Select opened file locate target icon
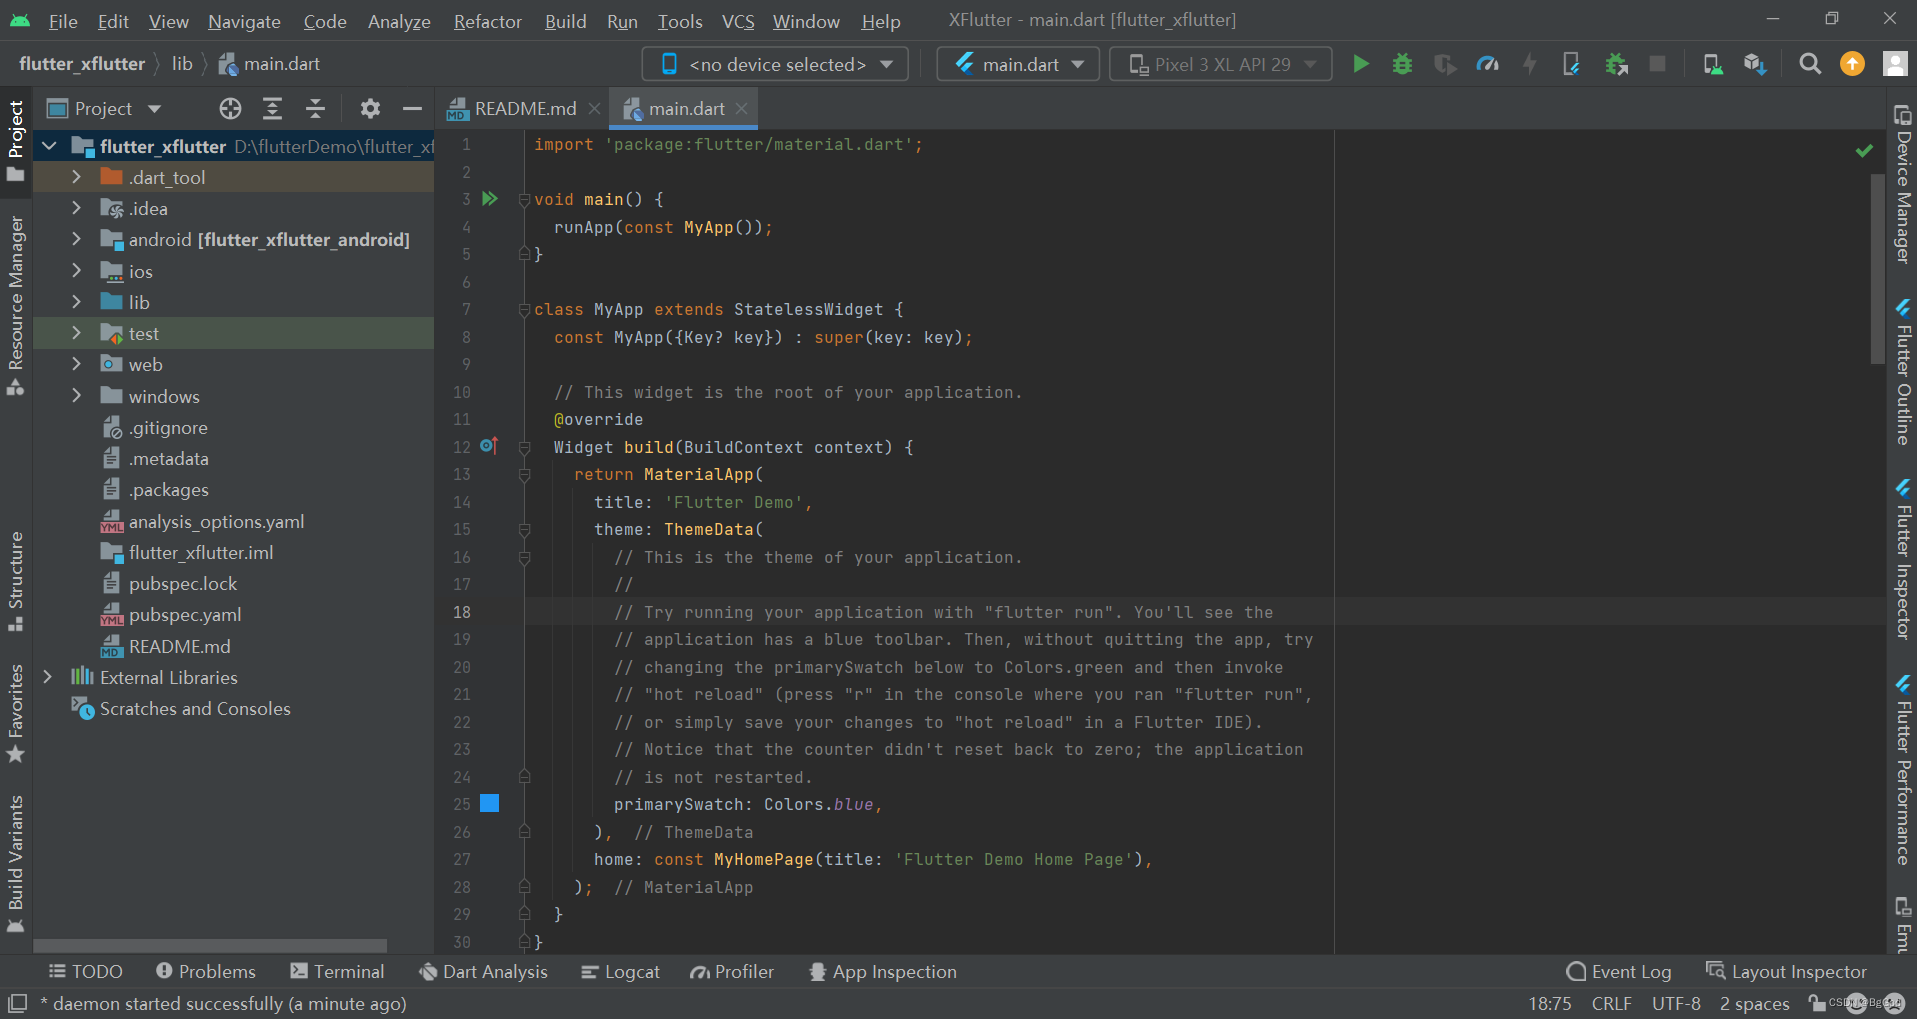 (x=230, y=108)
